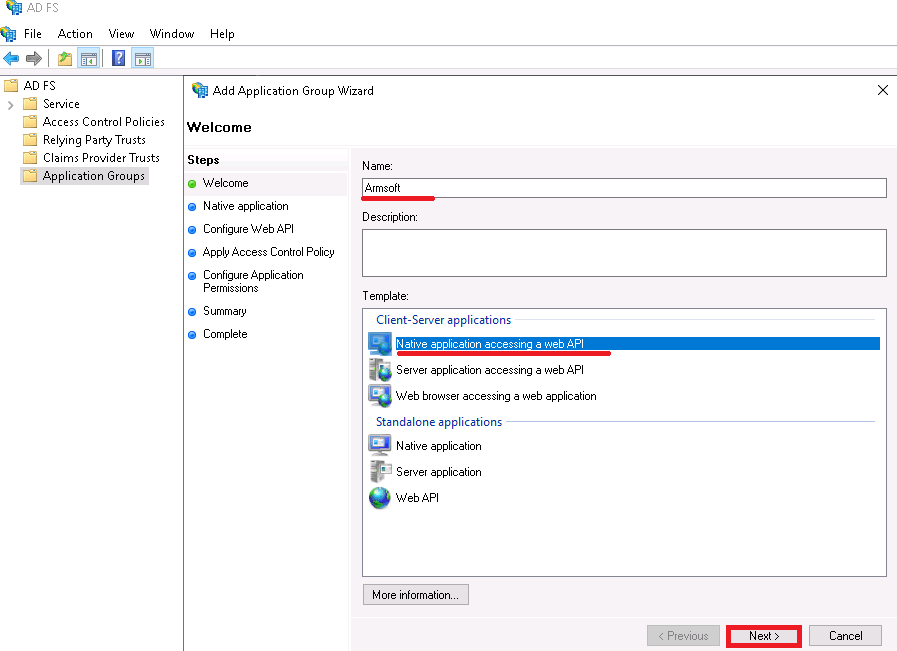Image resolution: width=897 pixels, height=651 pixels.
Task: Expand the Service tree node
Action: point(10,105)
